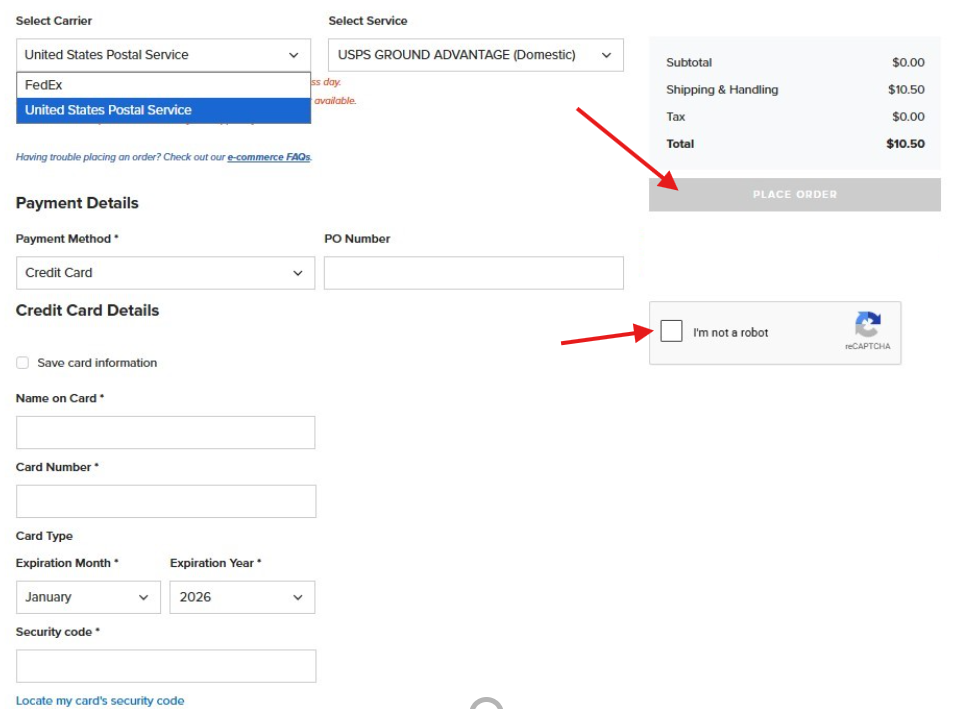The image size is (963, 709).
Task: Open Locate my card's security code link
Action: tap(99, 700)
